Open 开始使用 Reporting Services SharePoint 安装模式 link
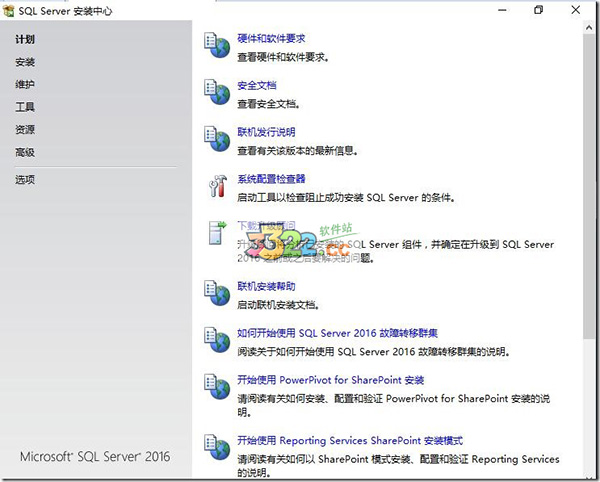This screenshot has height=482, width=600. click(x=350, y=440)
